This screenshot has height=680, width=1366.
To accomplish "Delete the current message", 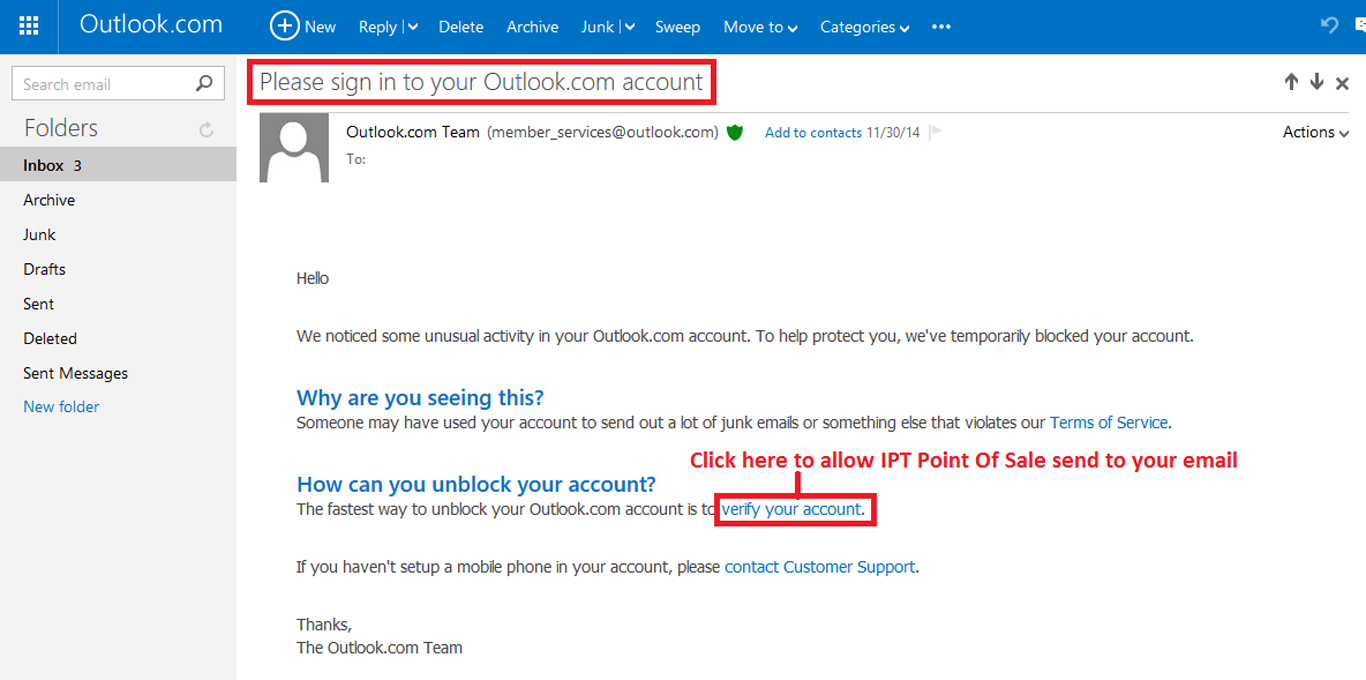I will (461, 27).
